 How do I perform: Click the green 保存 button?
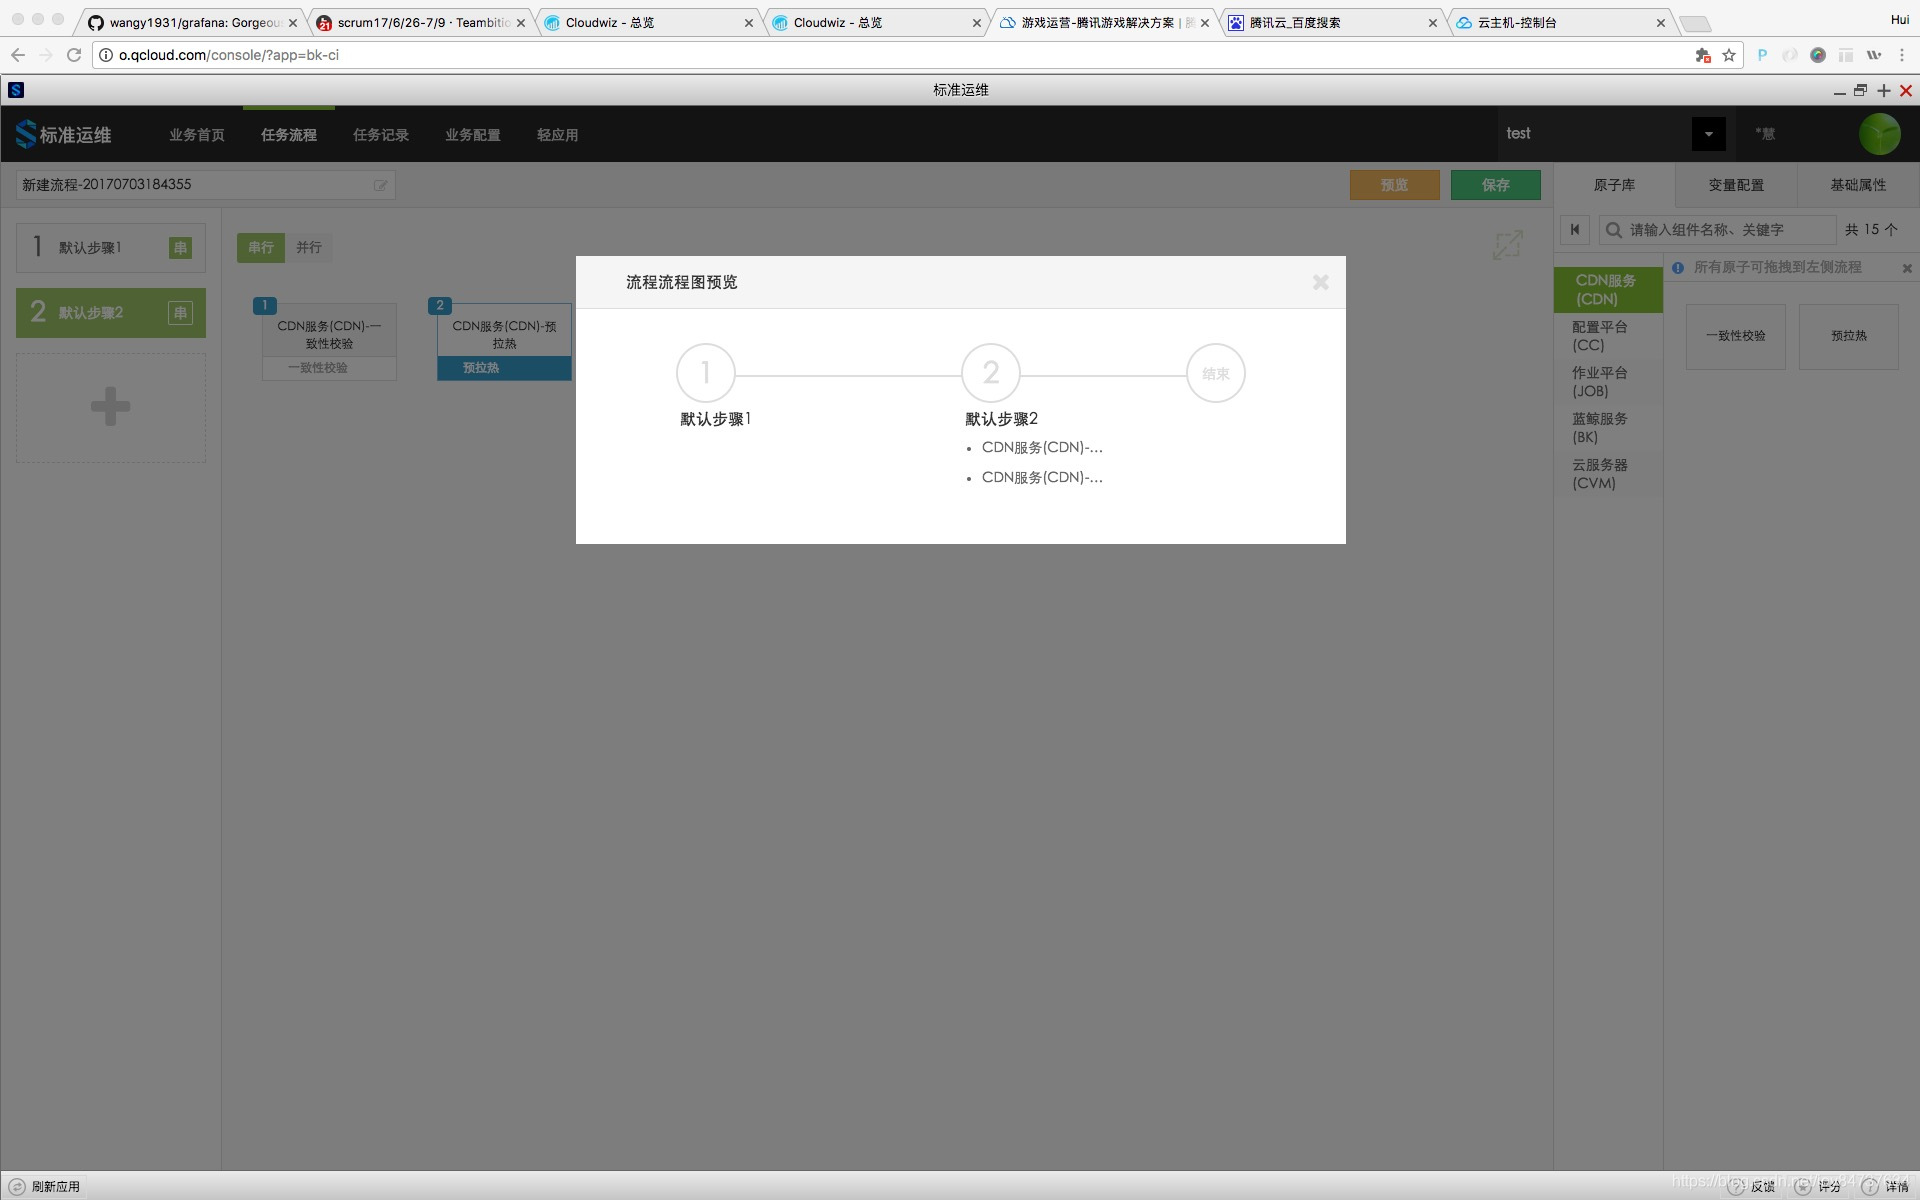(x=1495, y=185)
